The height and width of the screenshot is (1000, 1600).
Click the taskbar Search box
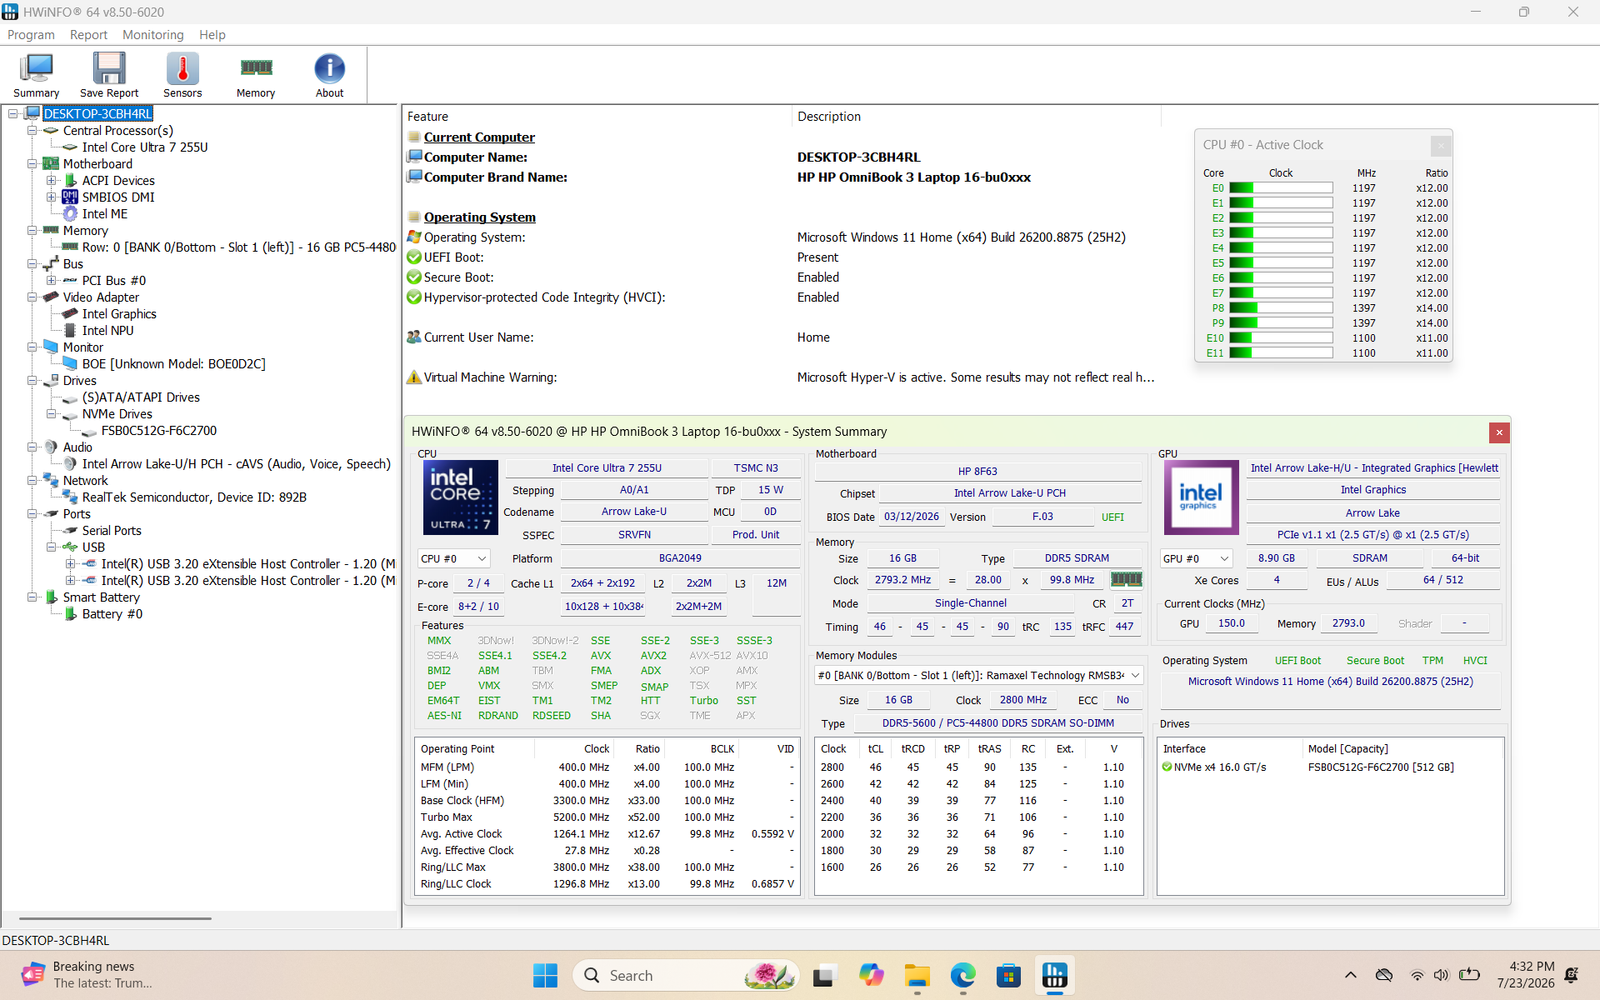click(685, 975)
